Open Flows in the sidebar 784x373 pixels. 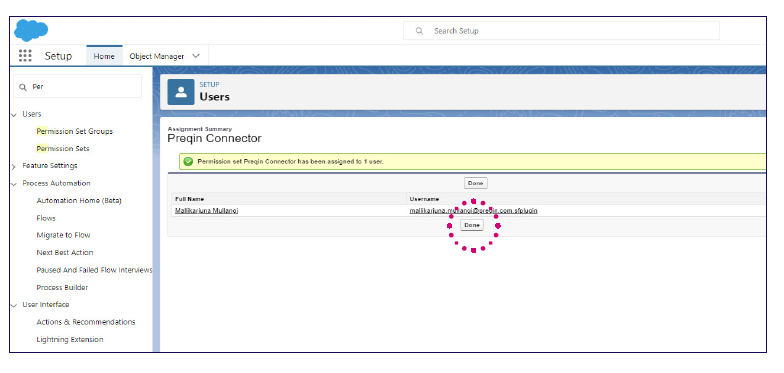(x=46, y=218)
